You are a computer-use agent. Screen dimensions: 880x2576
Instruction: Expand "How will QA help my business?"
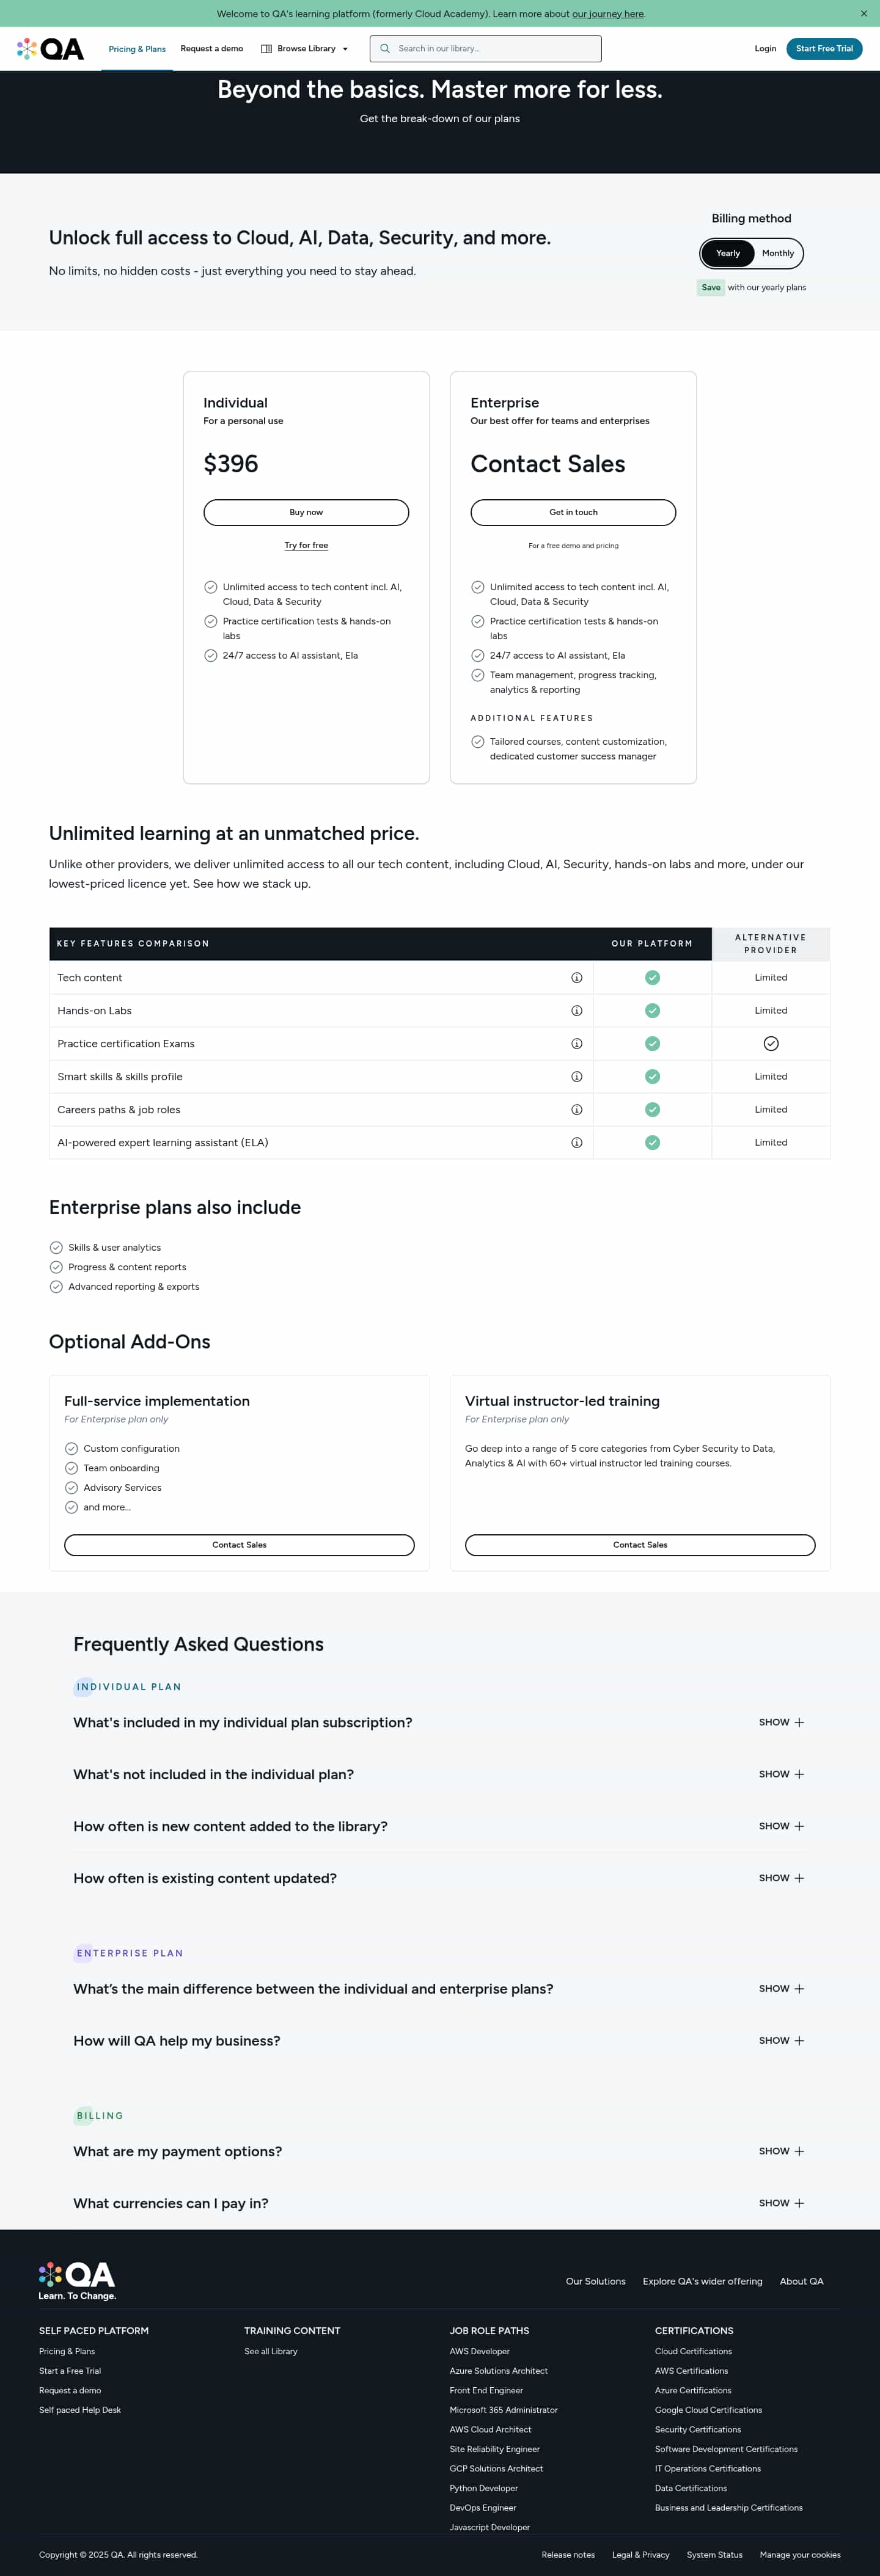781,2040
